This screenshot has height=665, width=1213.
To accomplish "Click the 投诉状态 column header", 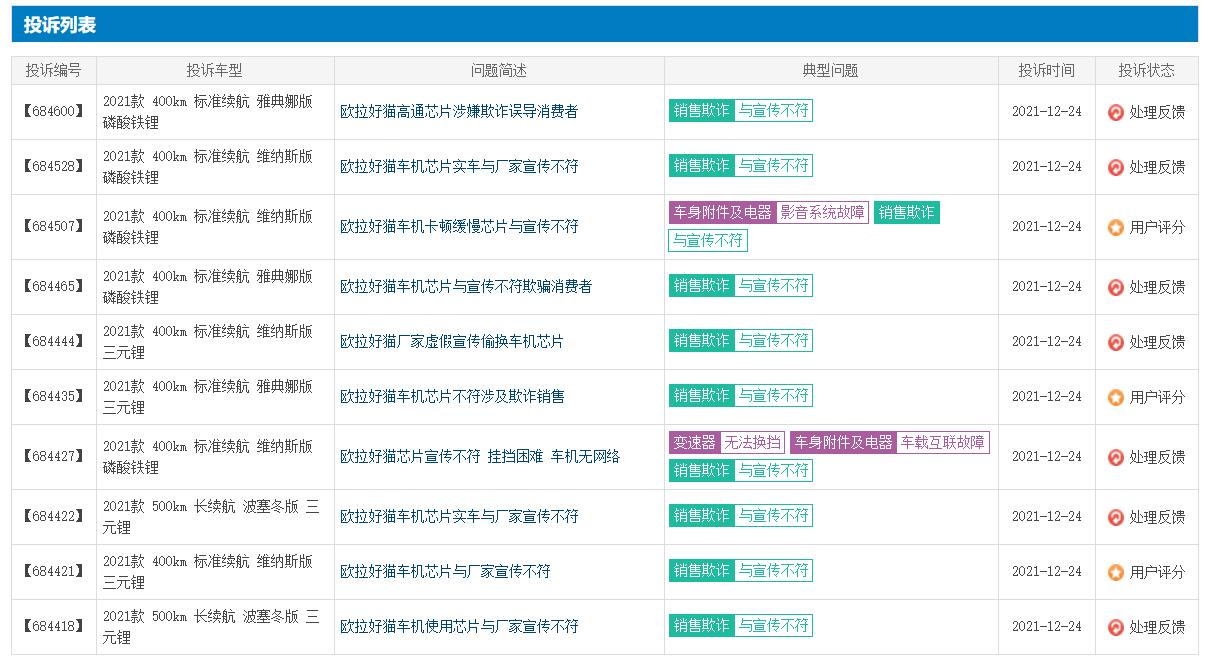I will pyautogui.click(x=1147, y=71).
